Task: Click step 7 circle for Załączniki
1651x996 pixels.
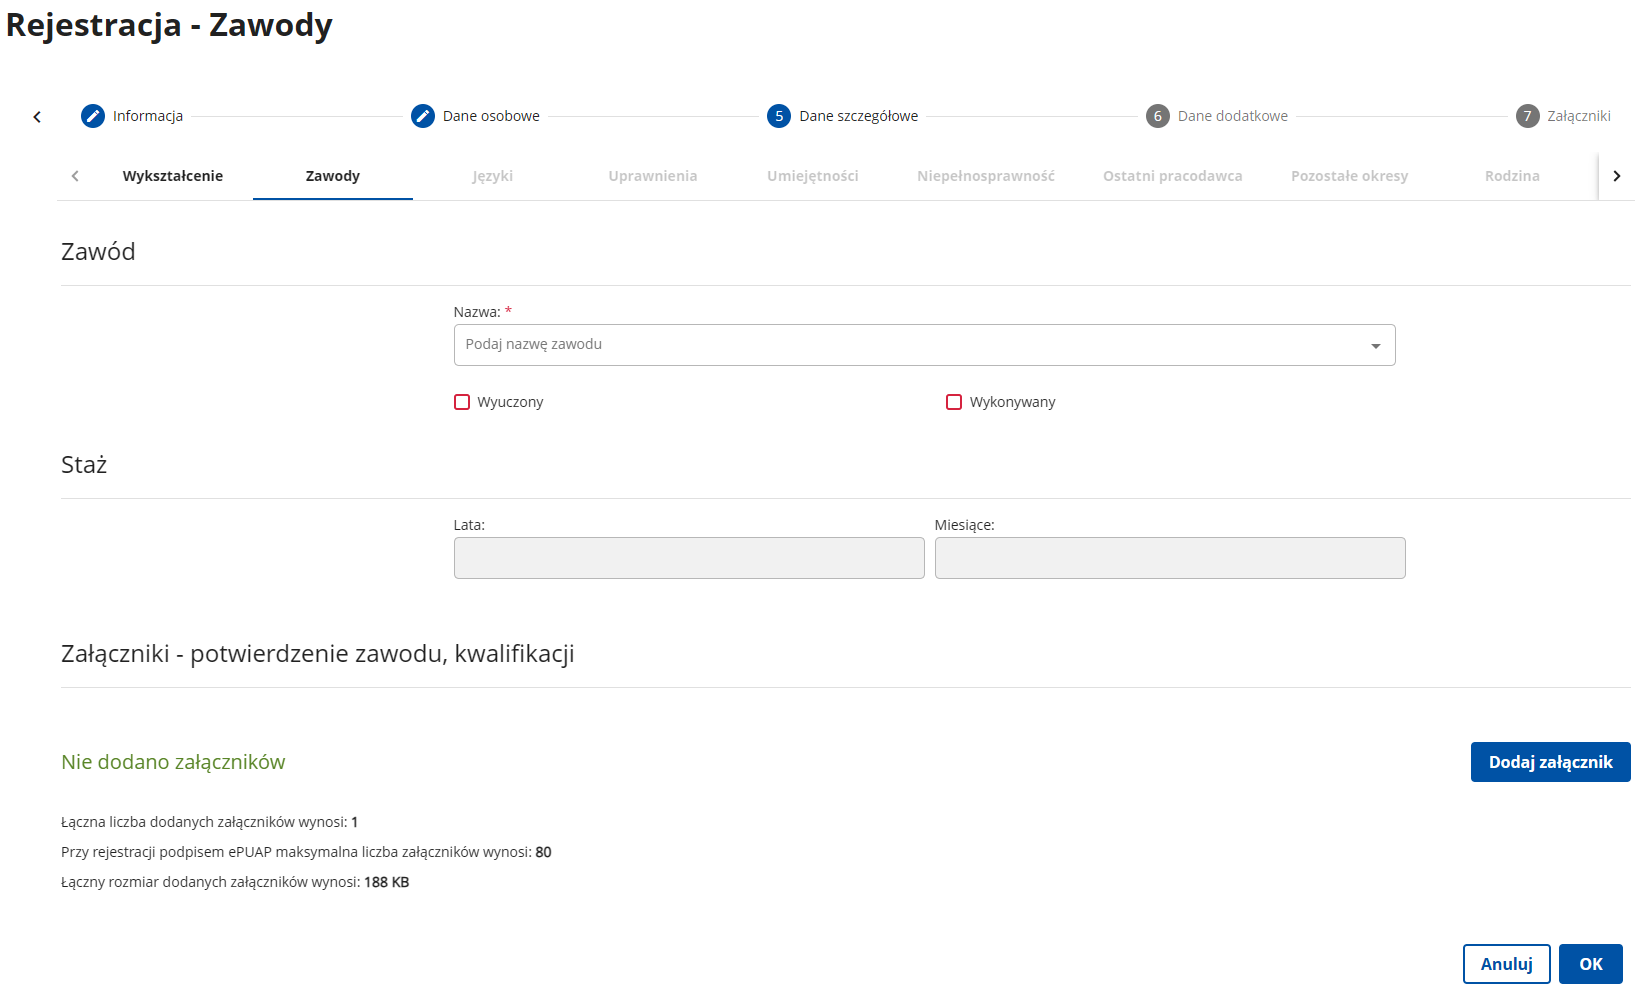Action: tap(1527, 116)
